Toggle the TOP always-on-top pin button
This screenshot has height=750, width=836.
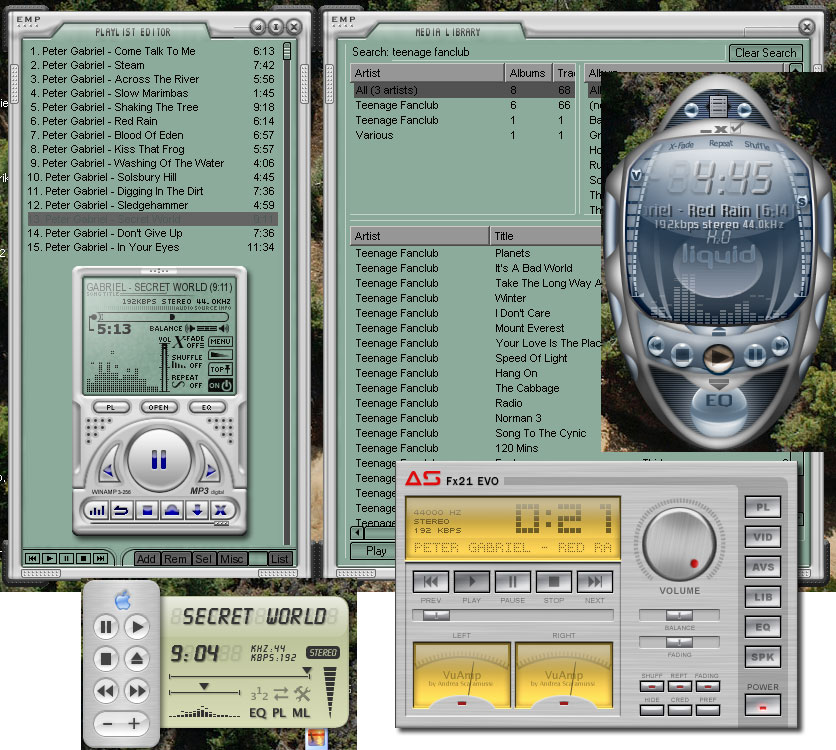pos(220,369)
